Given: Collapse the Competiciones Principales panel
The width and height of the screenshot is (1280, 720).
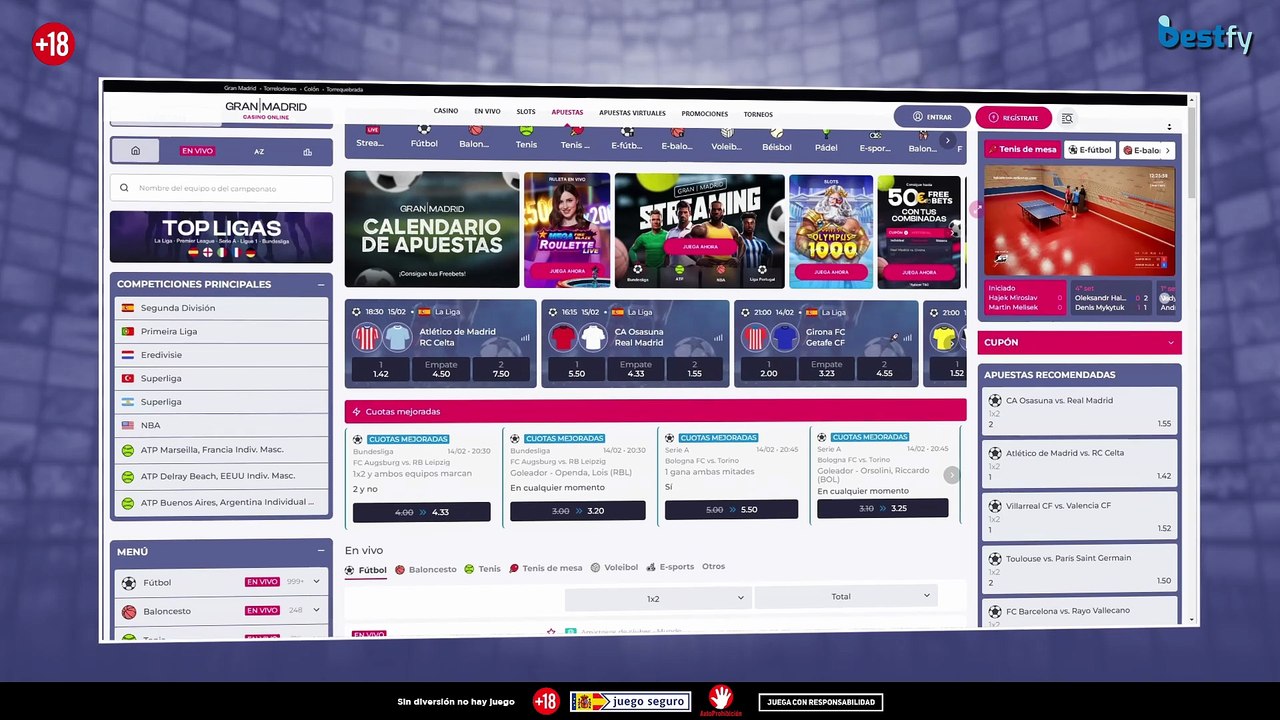Looking at the screenshot, I should (321, 284).
